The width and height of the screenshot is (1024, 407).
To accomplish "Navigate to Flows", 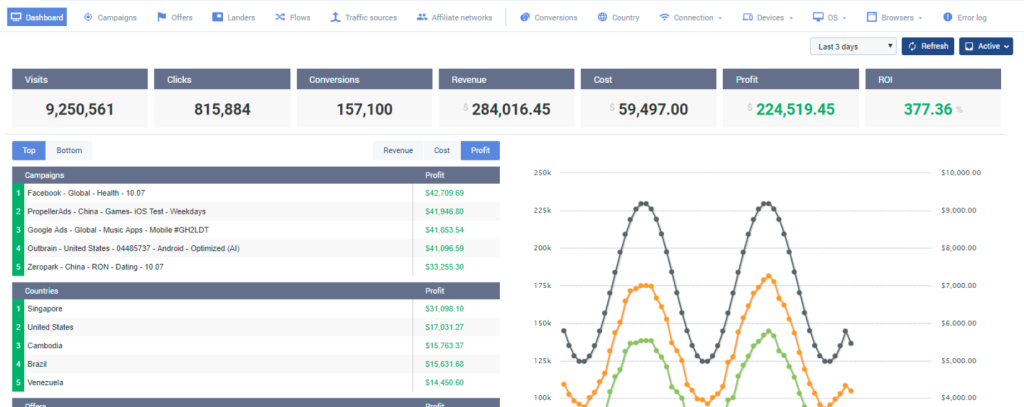I will click(x=293, y=18).
